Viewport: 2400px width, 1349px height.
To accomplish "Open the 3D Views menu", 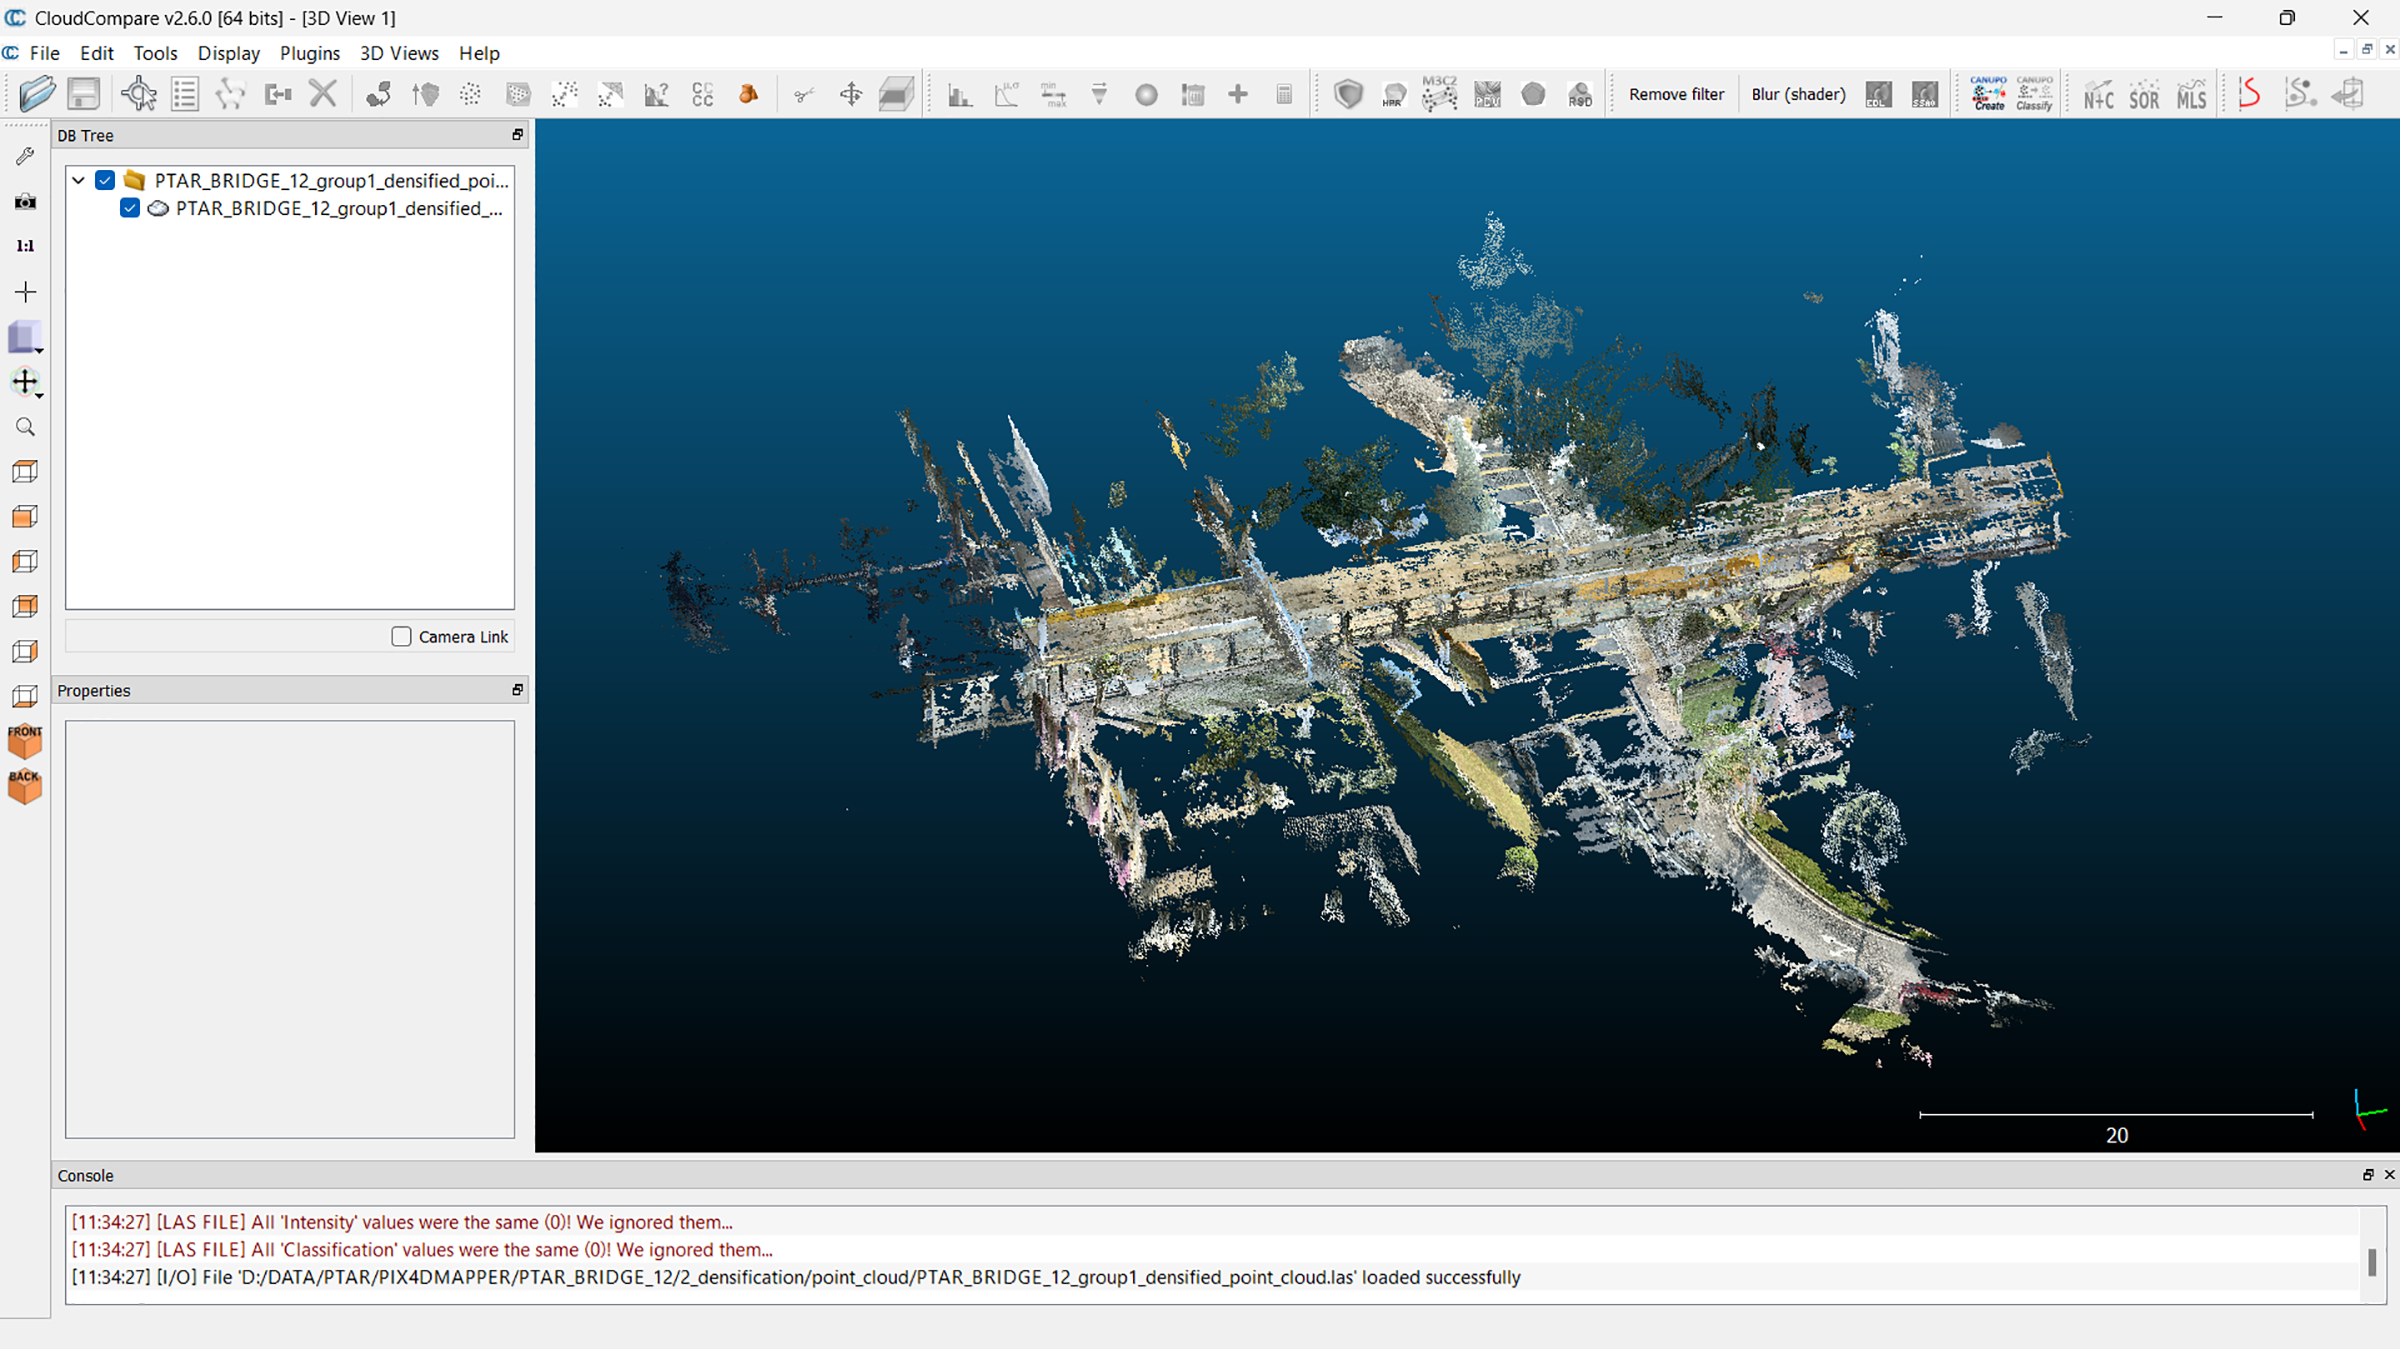I will 399,53.
